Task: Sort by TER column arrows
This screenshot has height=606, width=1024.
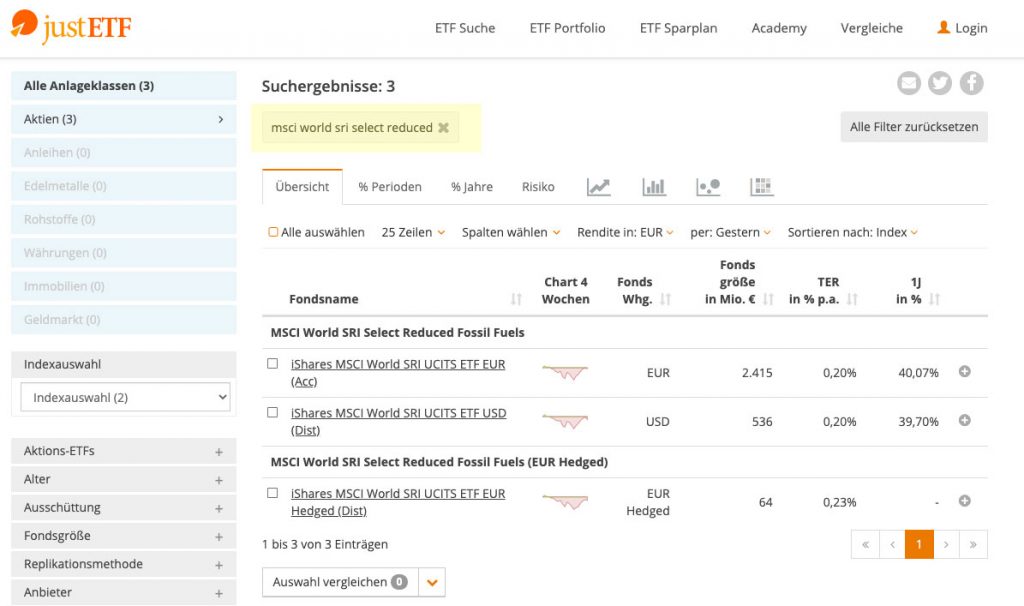Action: [x=852, y=299]
